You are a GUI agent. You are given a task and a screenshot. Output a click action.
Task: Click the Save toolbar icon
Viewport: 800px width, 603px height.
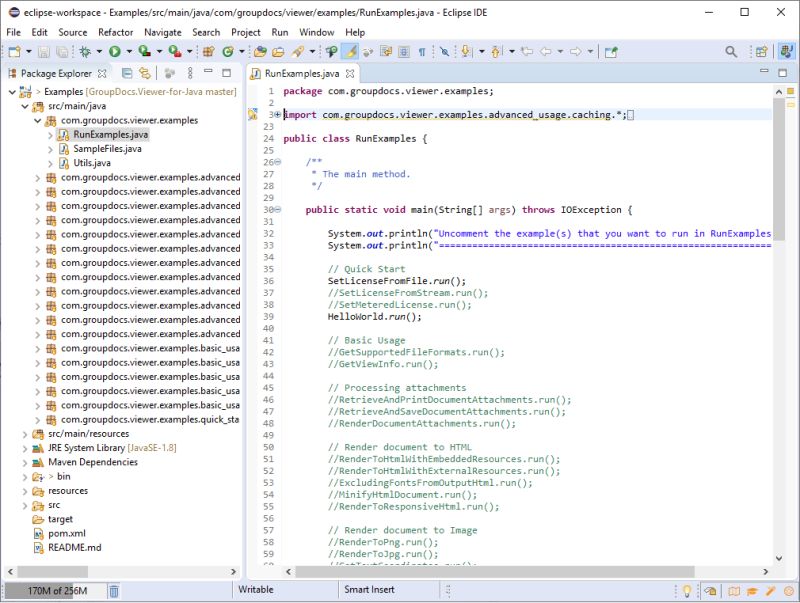(44, 52)
